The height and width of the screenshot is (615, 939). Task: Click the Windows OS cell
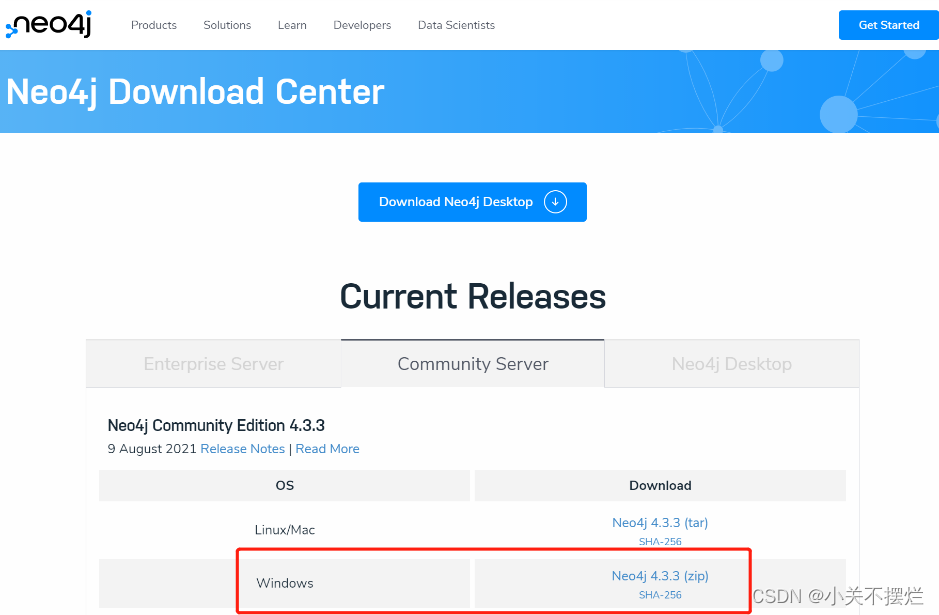(284, 583)
